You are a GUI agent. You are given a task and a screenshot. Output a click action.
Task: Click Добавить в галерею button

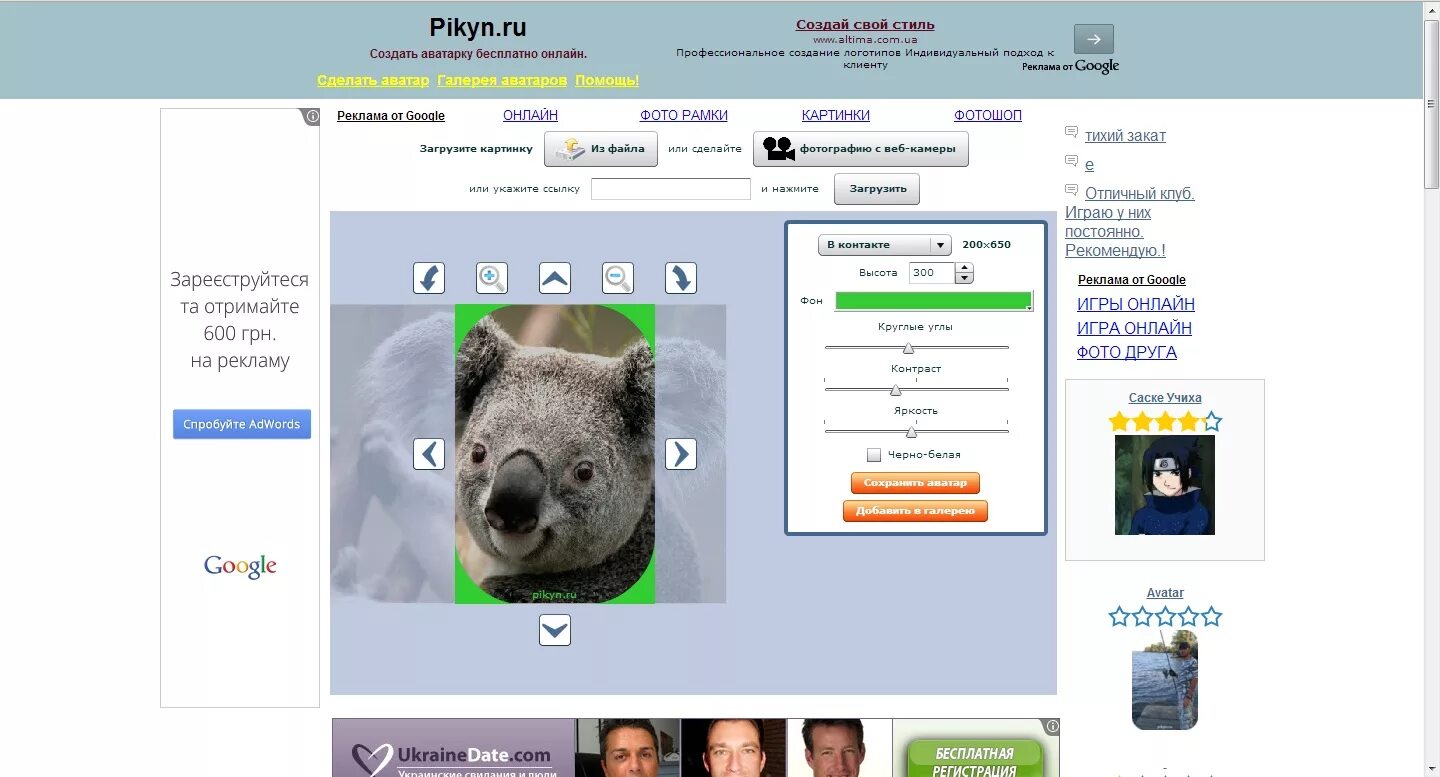point(915,511)
